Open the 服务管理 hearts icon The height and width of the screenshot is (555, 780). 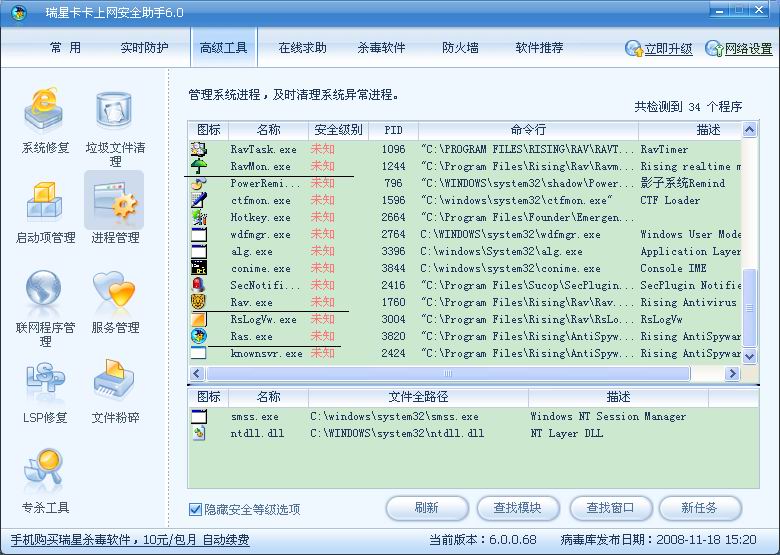[114, 290]
